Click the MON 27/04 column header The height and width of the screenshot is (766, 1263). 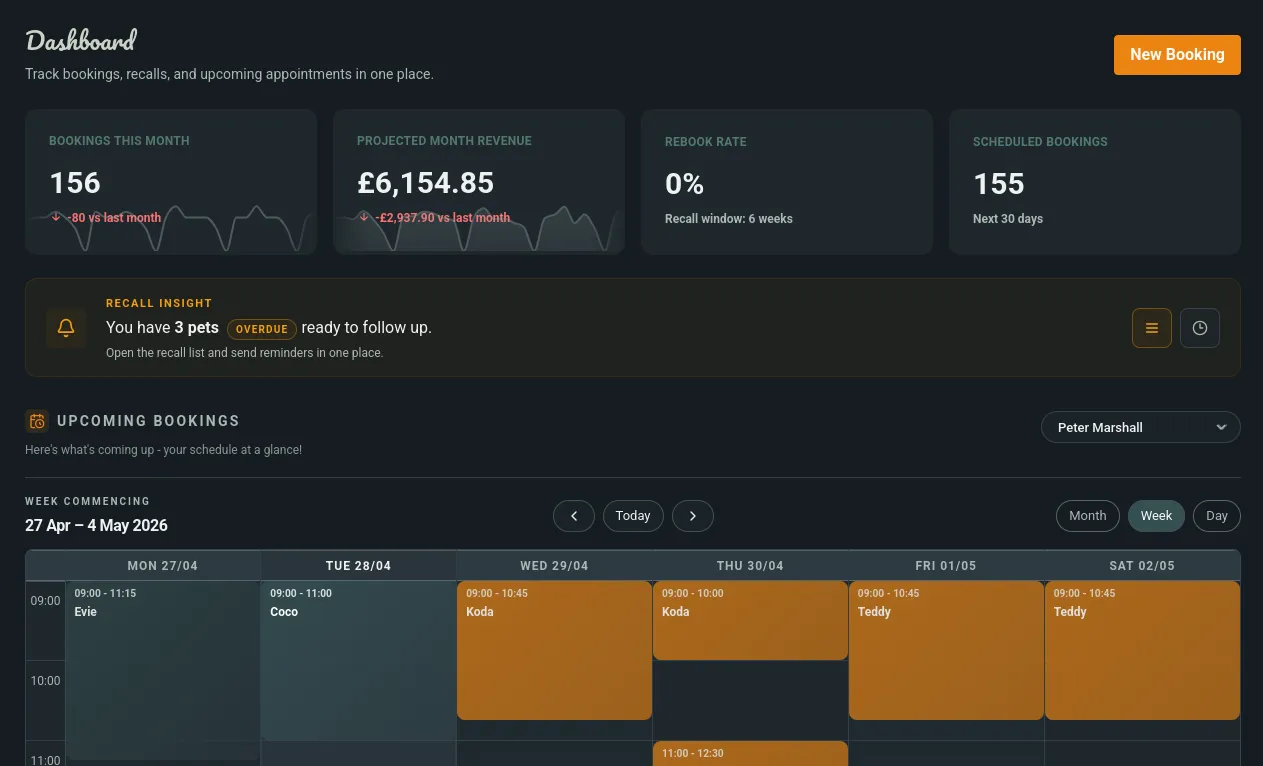163,566
